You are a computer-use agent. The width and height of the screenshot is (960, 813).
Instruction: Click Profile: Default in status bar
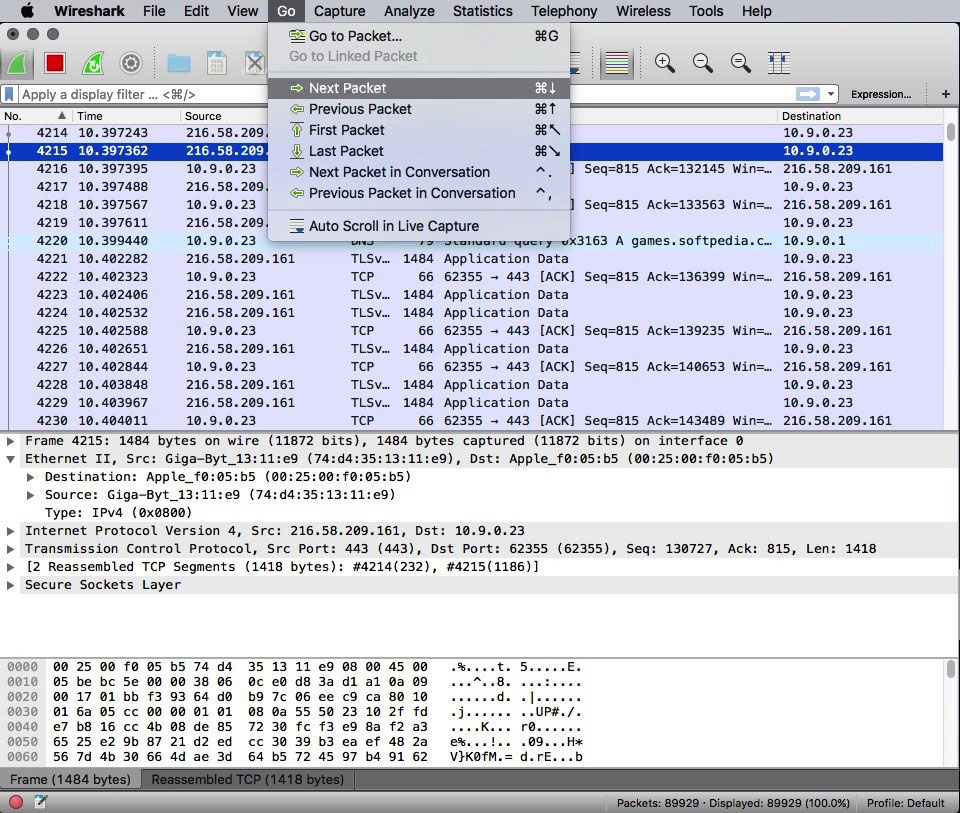[x=906, y=803]
